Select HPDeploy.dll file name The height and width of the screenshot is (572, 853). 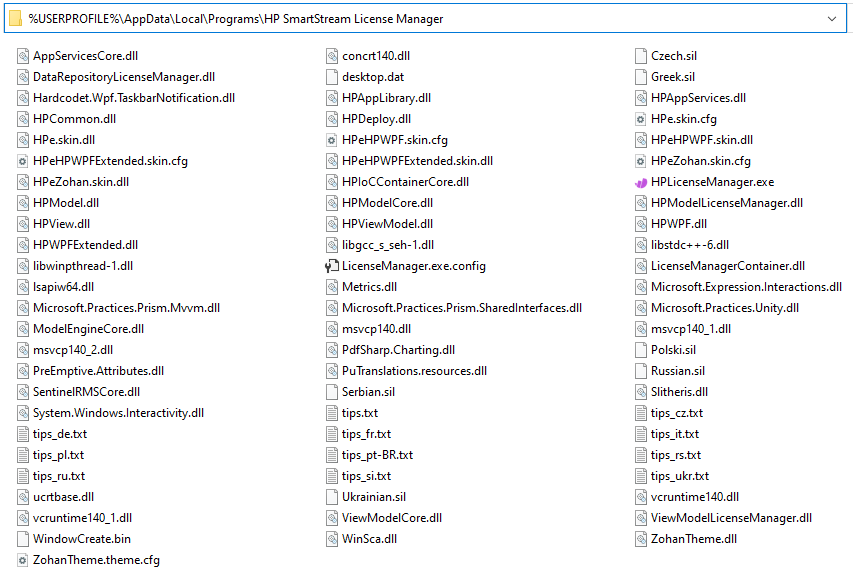tap(376, 119)
